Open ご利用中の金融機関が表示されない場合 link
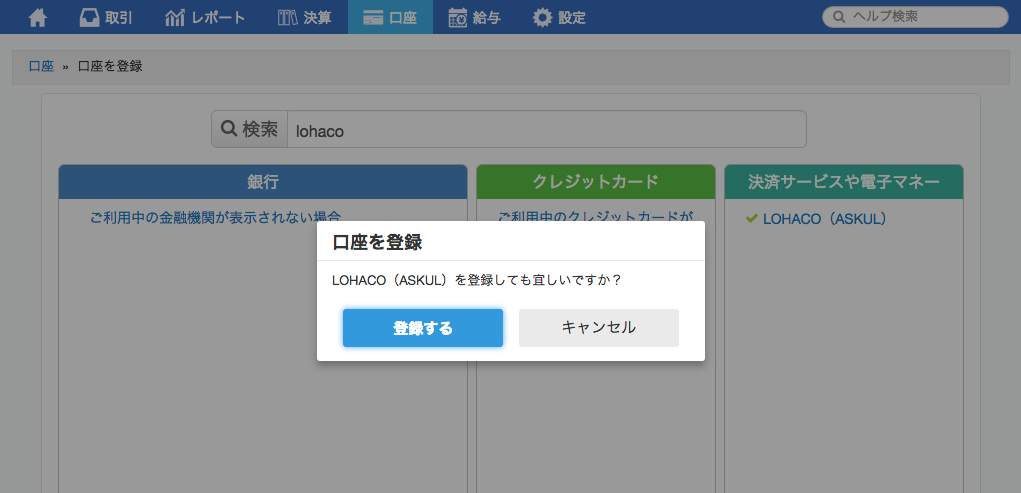Image resolution: width=1021 pixels, height=493 pixels. pos(216,217)
